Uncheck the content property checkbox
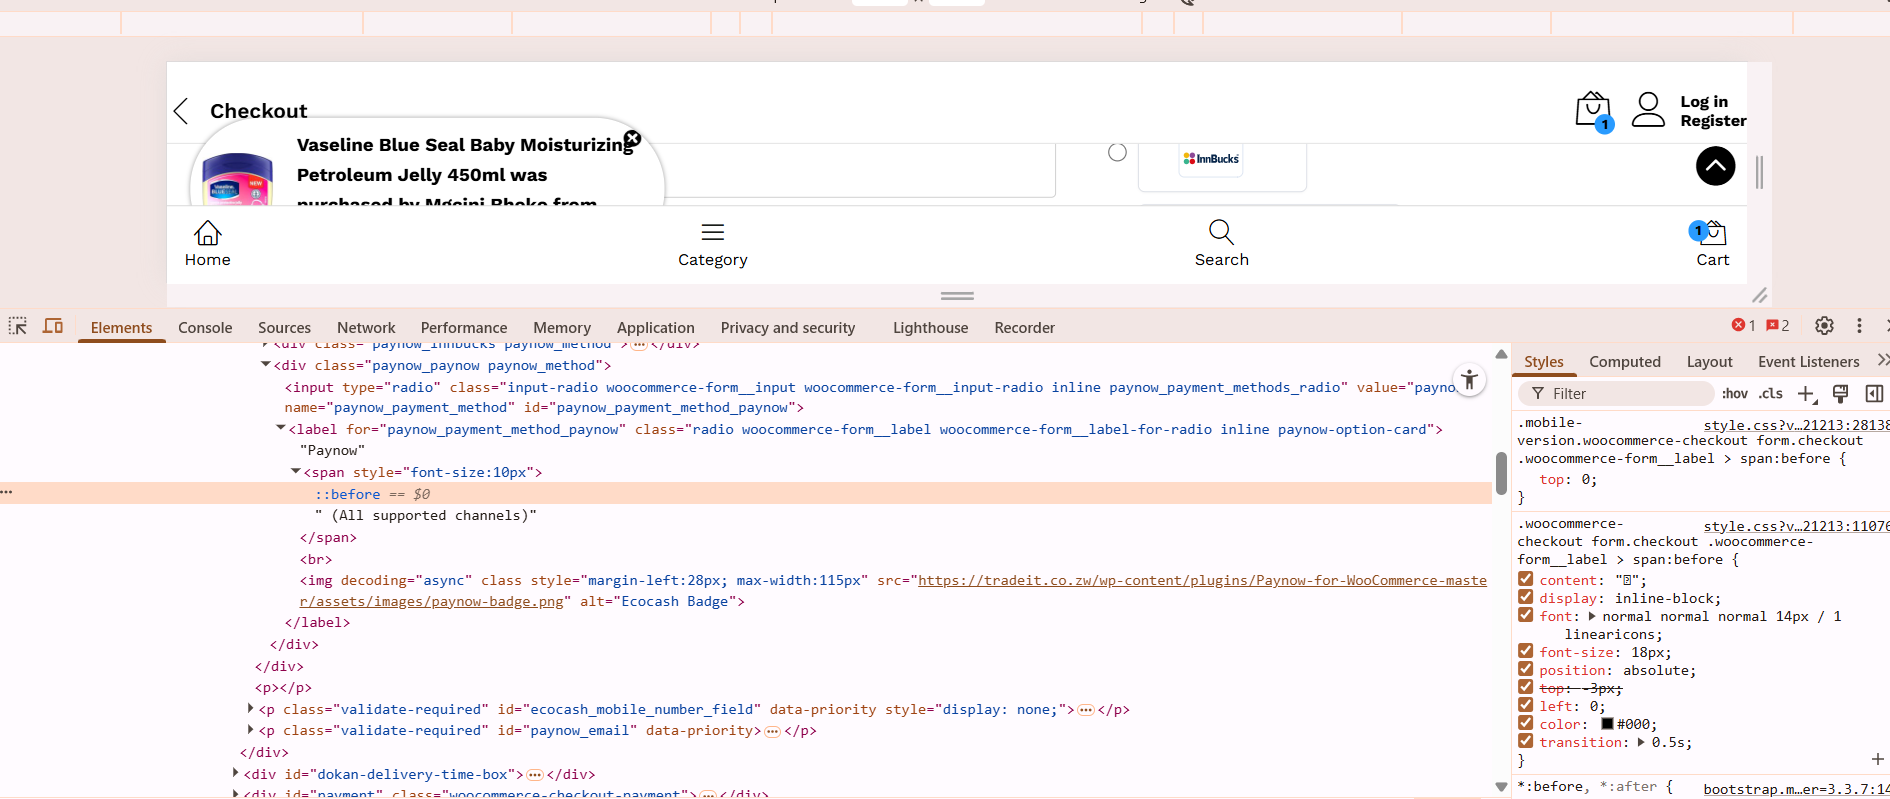Image resolution: width=1890 pixels, height=799 pixels. coord(1525,580)
